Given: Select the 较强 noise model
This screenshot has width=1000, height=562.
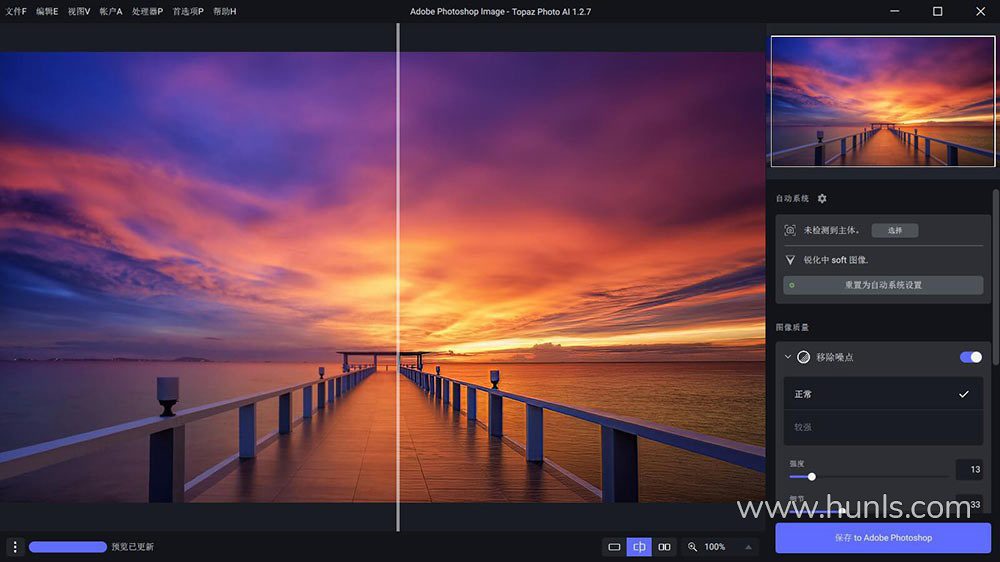Looking at the screenshot, I should (x=883, y=427).
